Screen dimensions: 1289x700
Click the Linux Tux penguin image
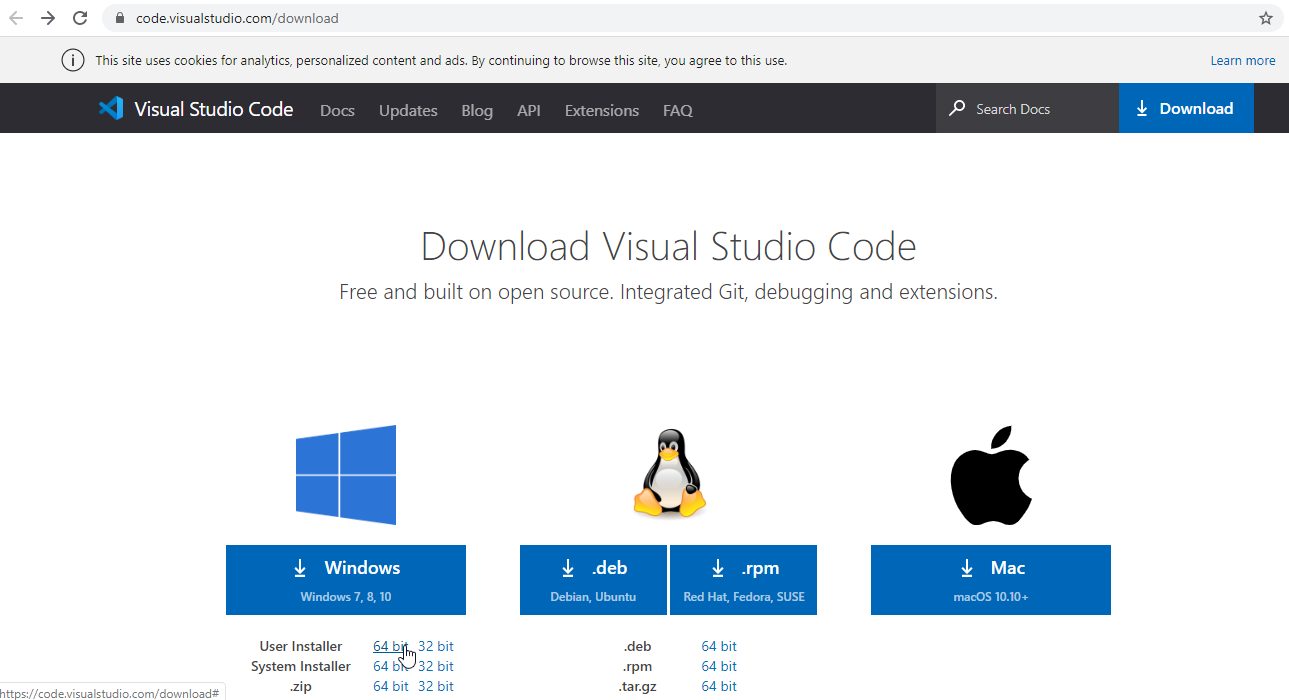click(669, 474)
